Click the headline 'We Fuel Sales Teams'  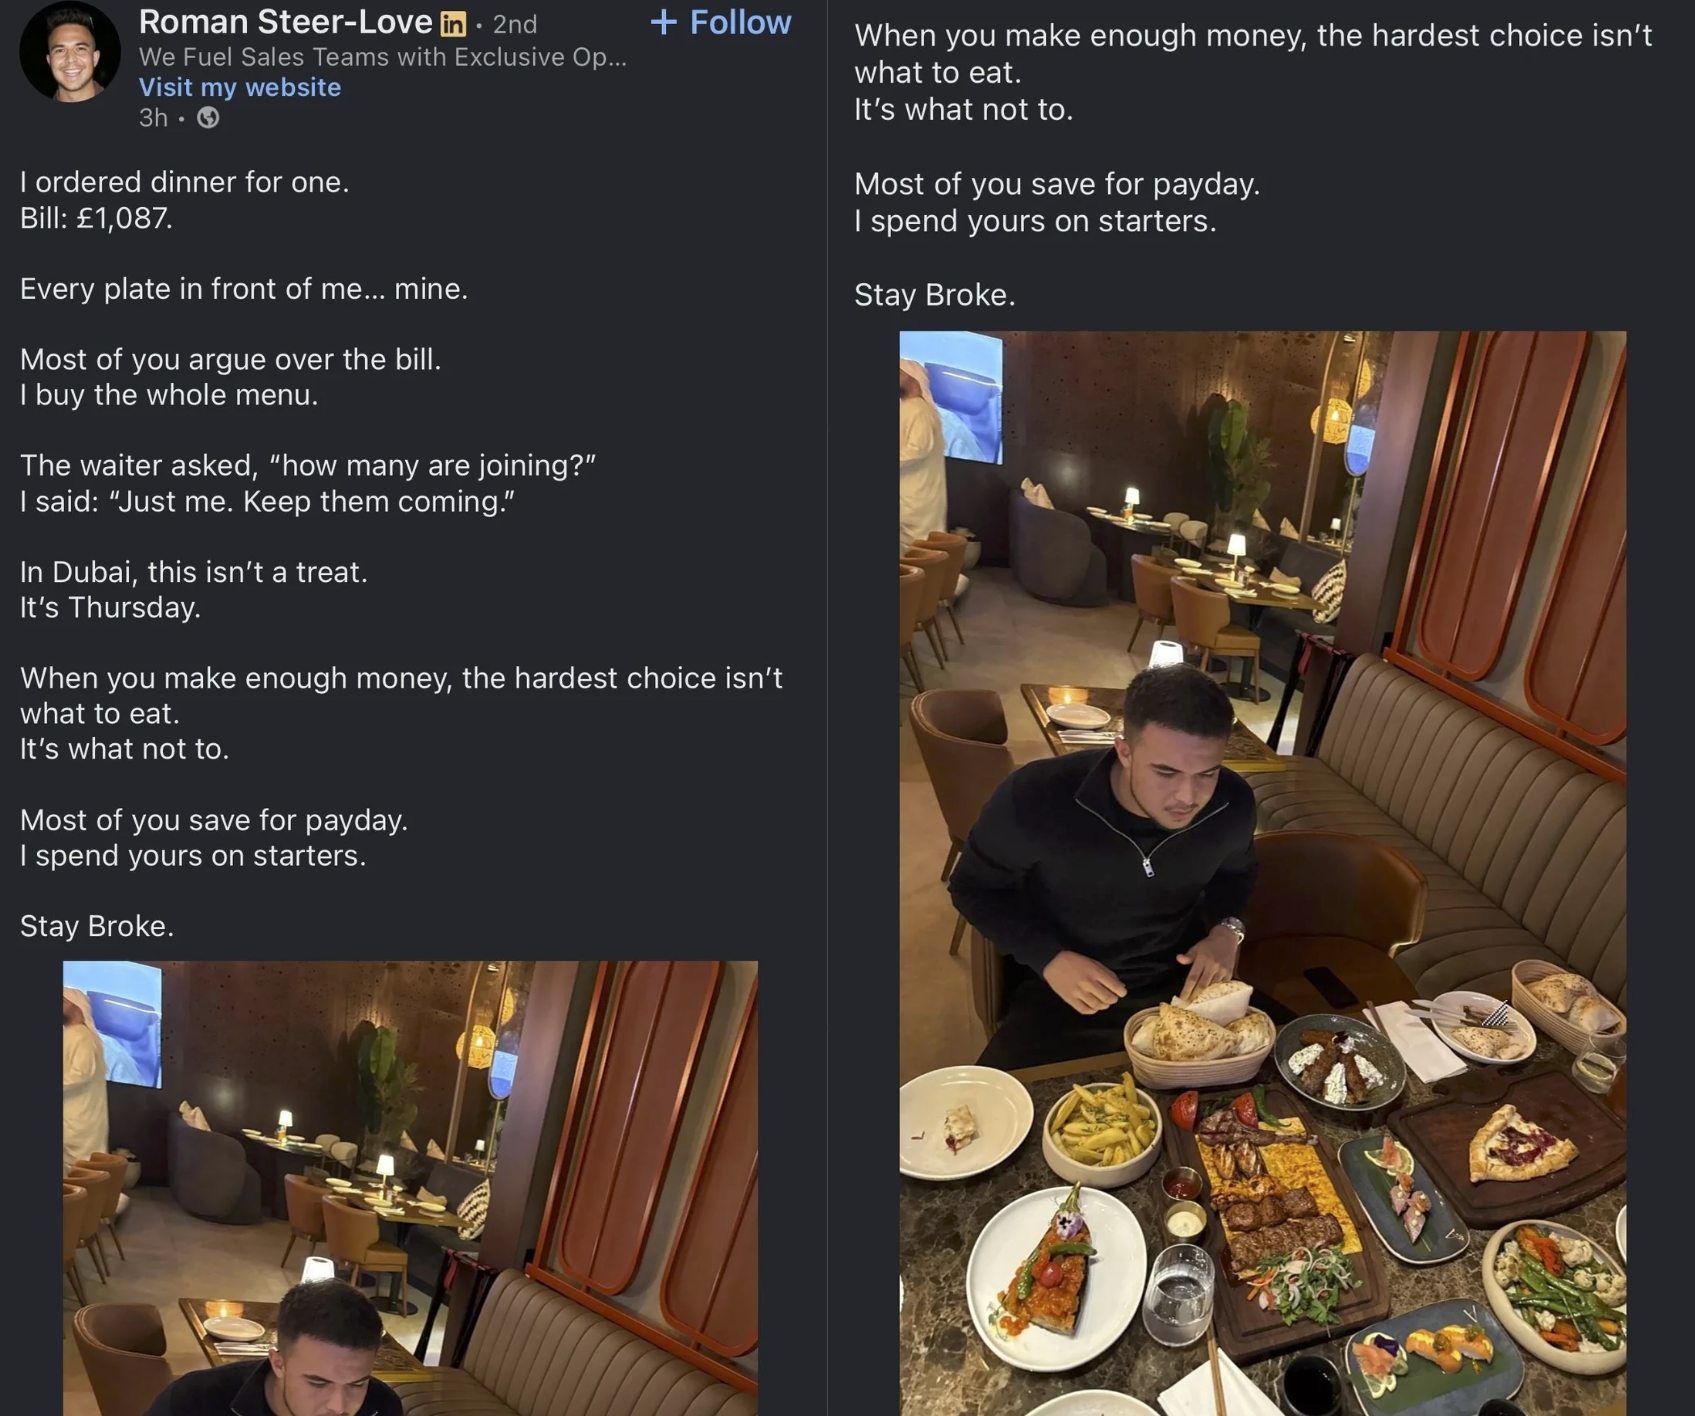click(382, 57)
